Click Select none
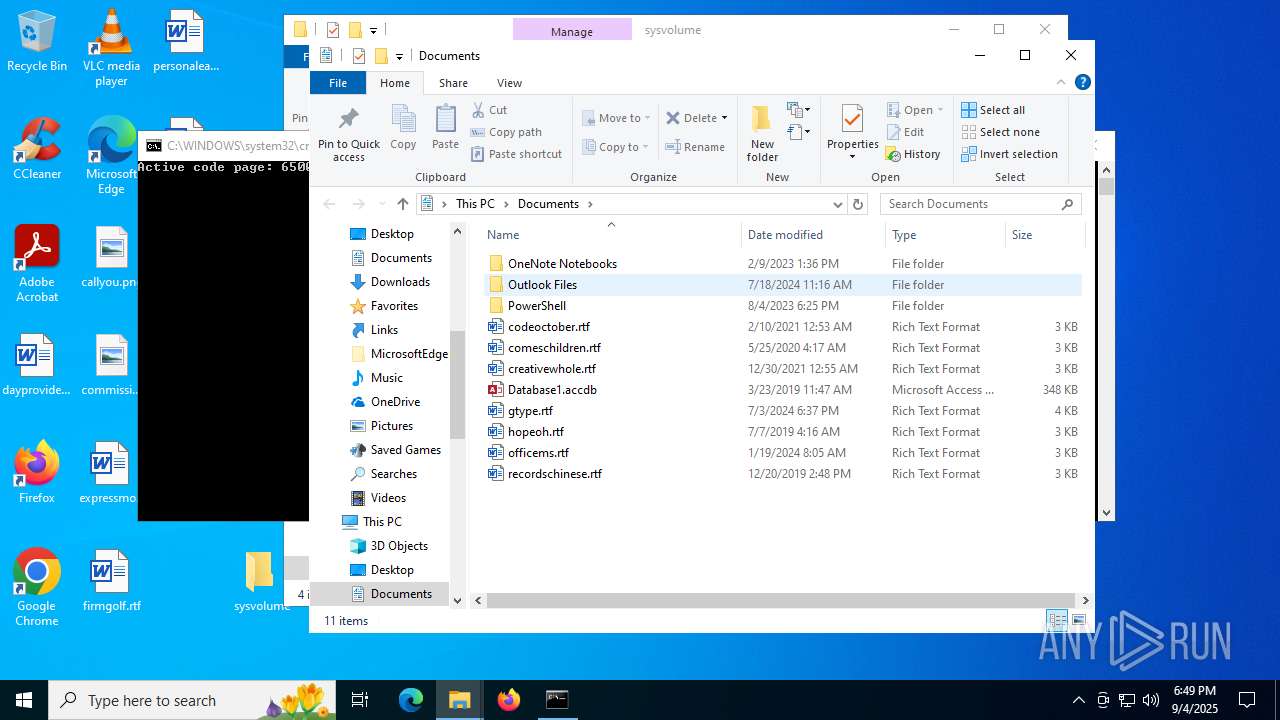Screen dimensions: 1280x720 1001,132
